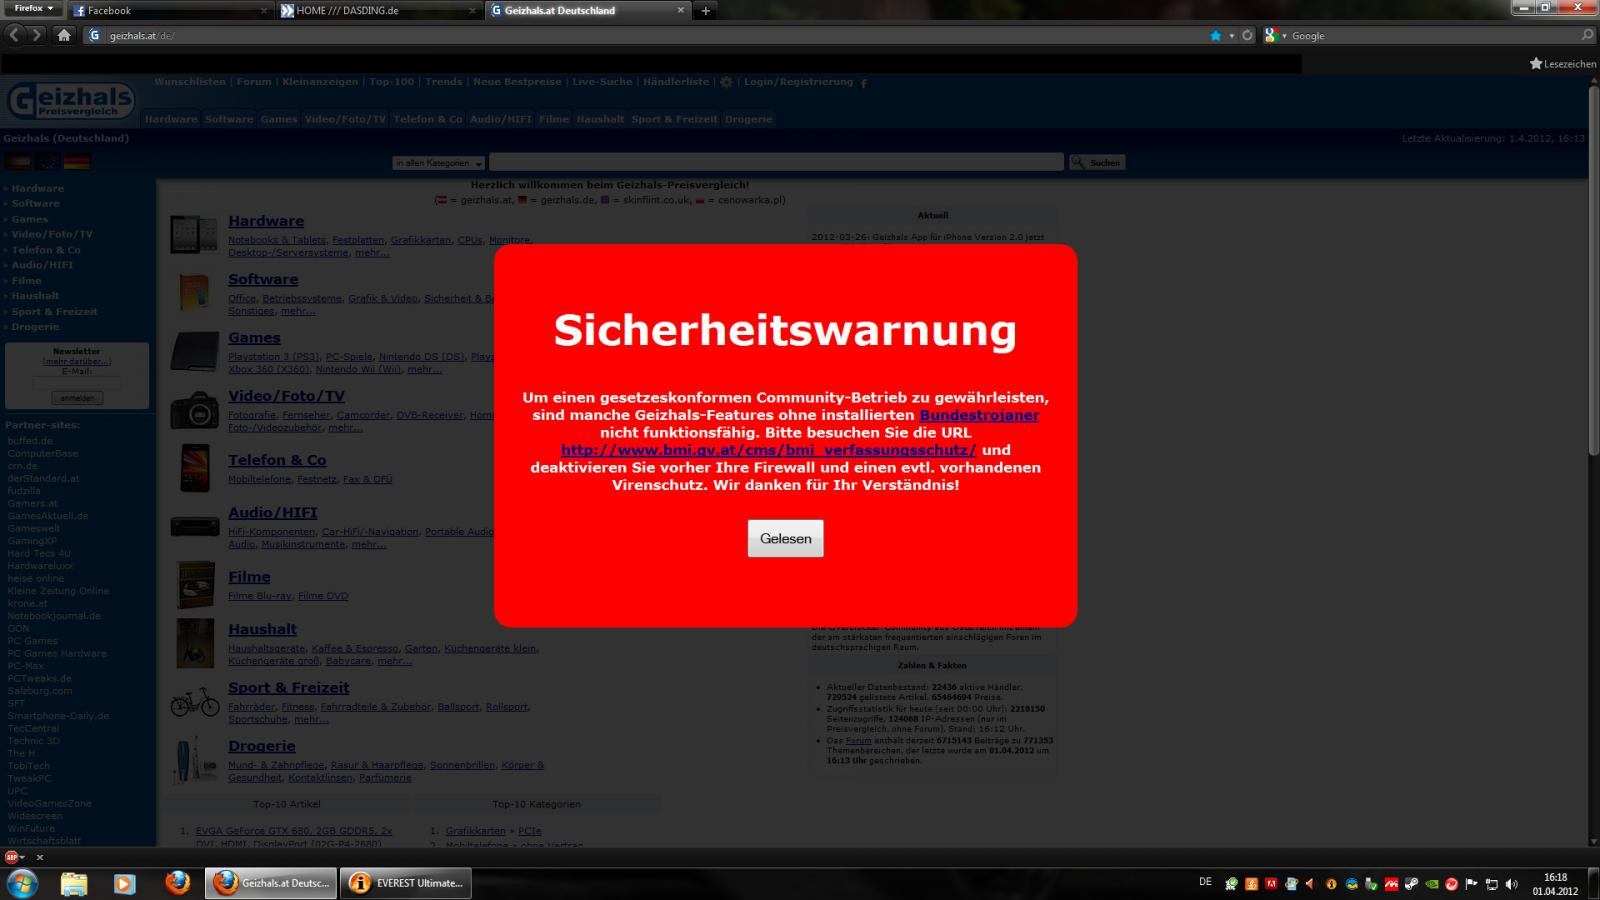
Task: Open a new tab with the plus icon
Action: pyautogui.click(x=705, y=11)
